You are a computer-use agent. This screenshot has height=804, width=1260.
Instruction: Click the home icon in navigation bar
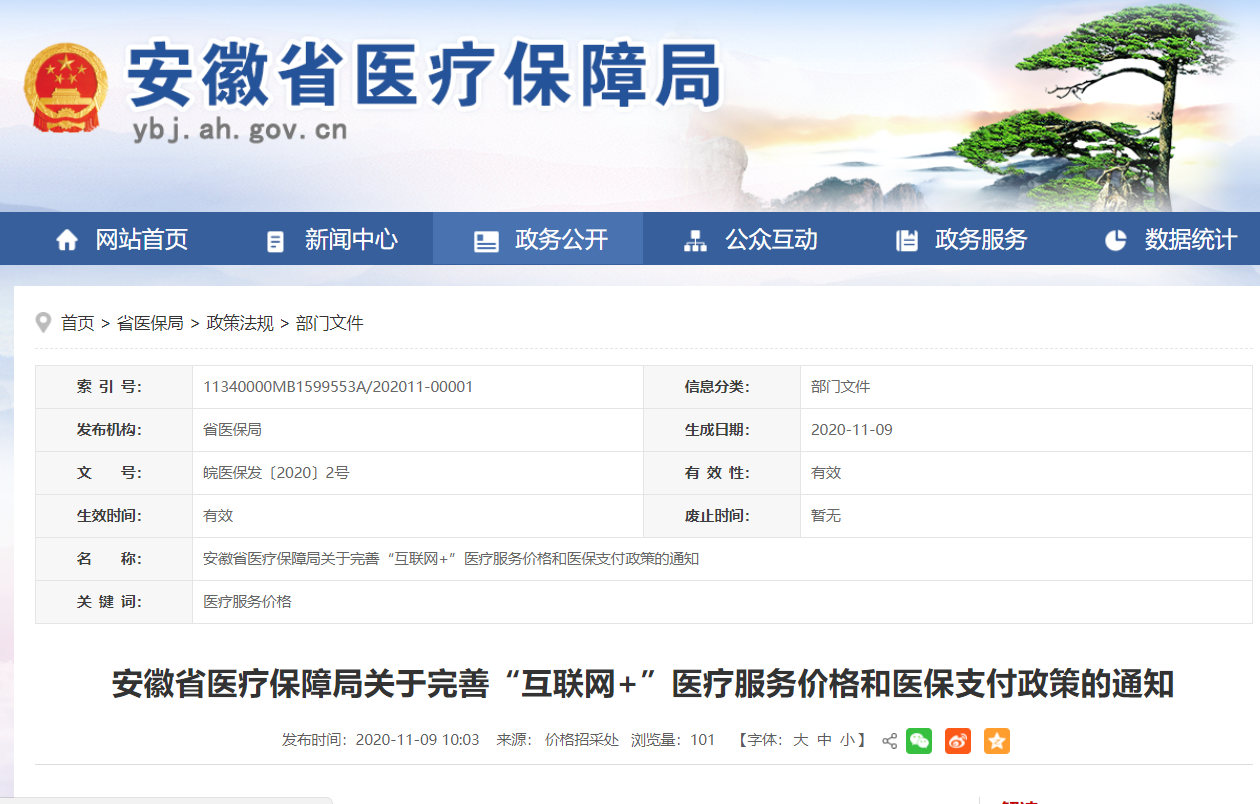[67, 240]
